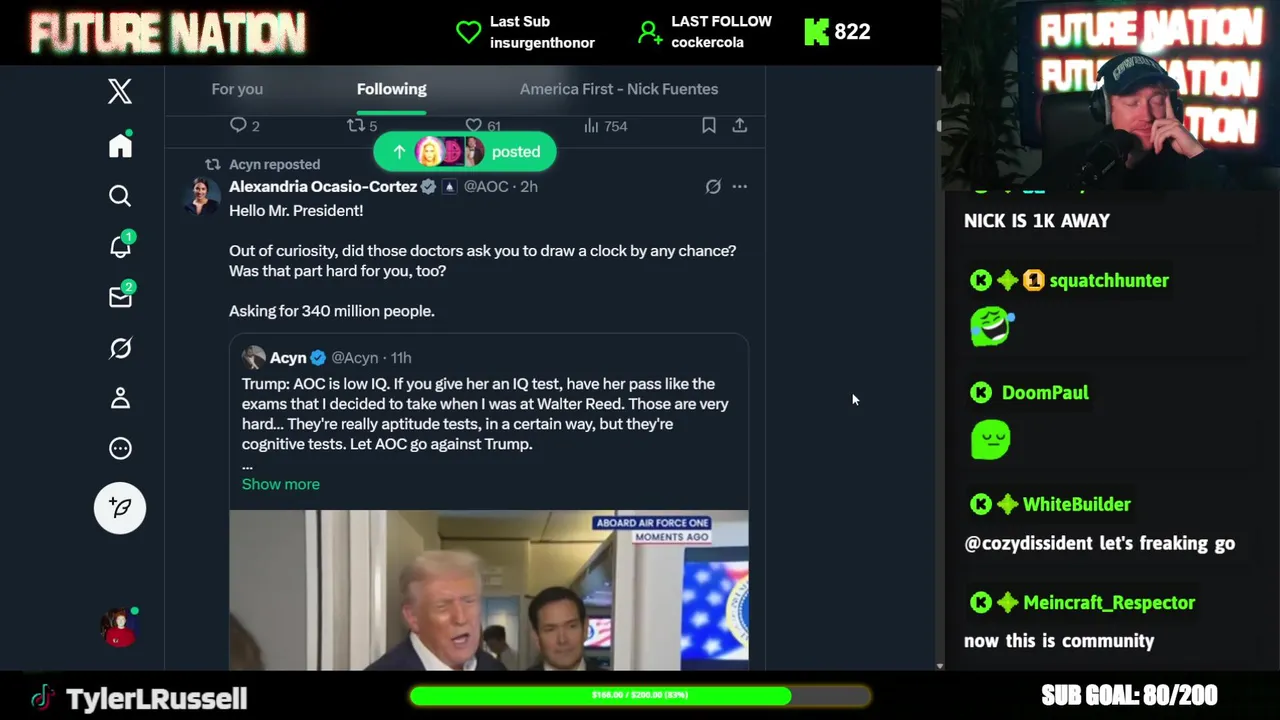This screenshot has height=720, width=1280.
Task: Click the webcam overlay of streamer
Action: [1112, 93]
